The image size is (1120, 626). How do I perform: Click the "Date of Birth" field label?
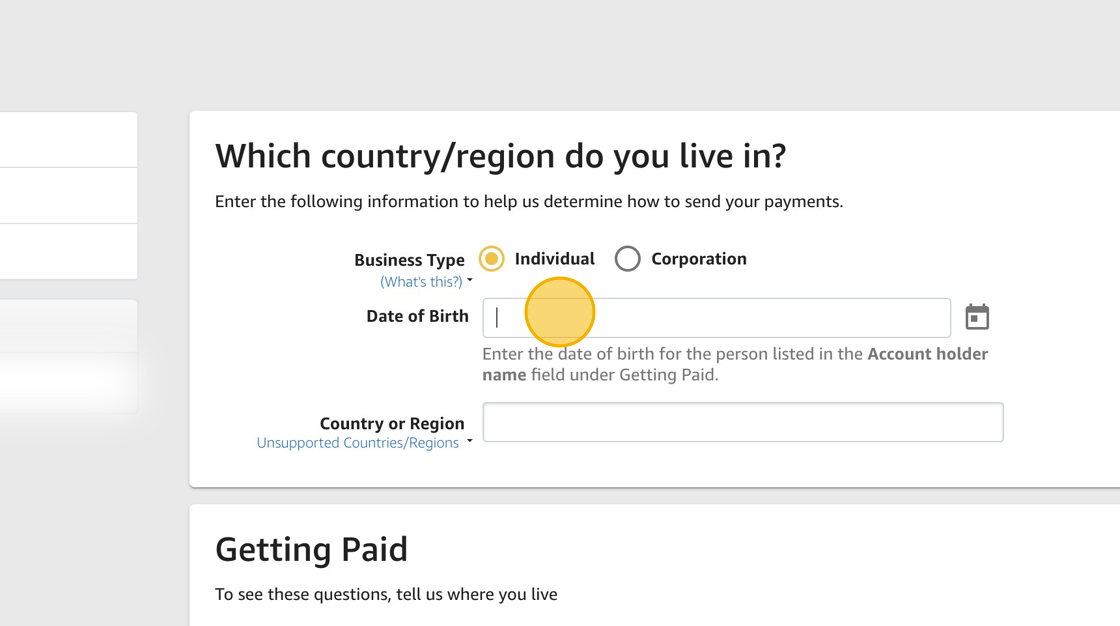417,316
